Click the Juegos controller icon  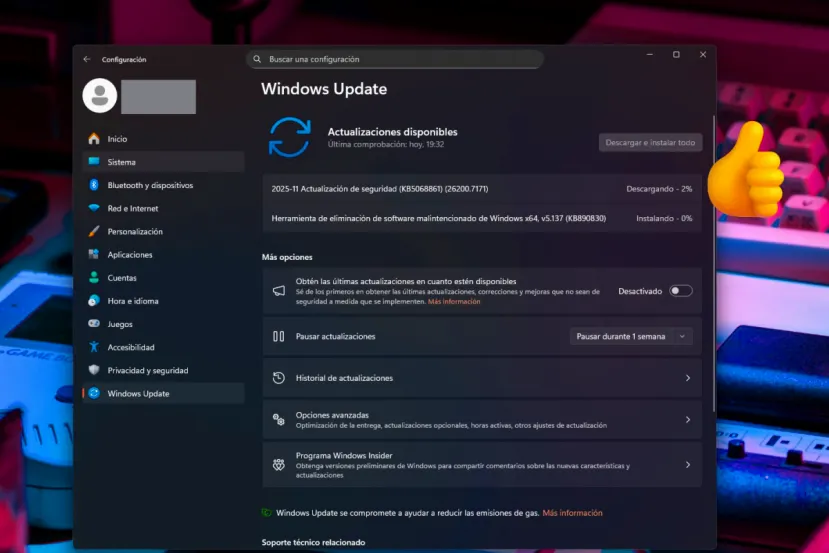94,324
